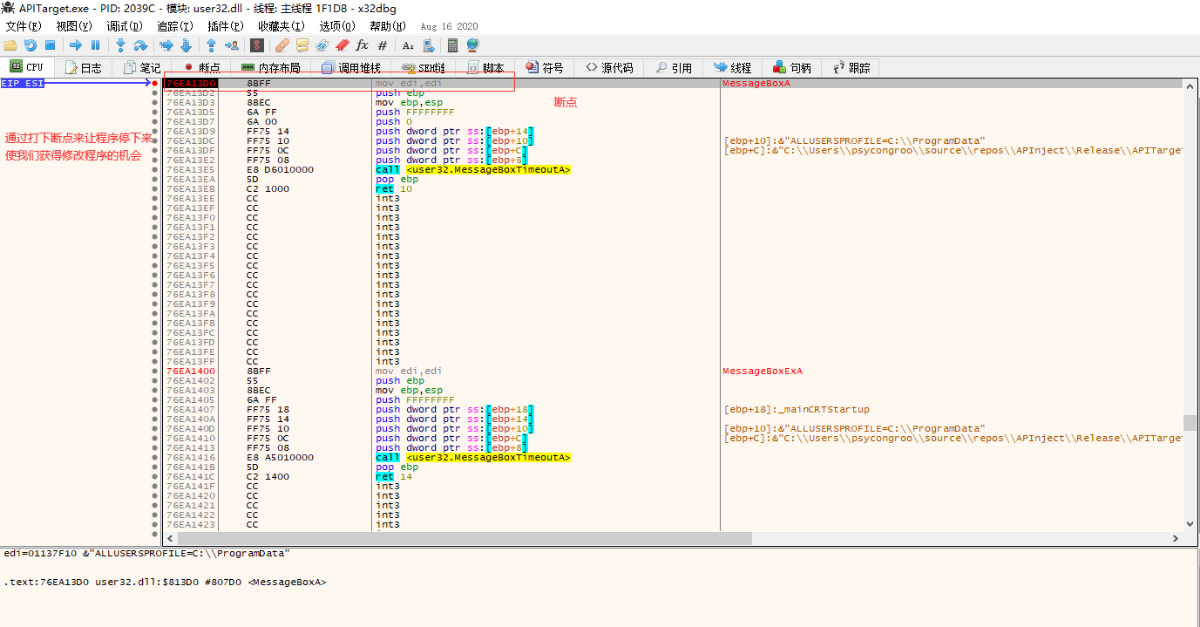Viewport: 1200px width, 627px height.
Task: Toggle the breakpoint bullet at address 76EA13D9
Action: point(154,131)
